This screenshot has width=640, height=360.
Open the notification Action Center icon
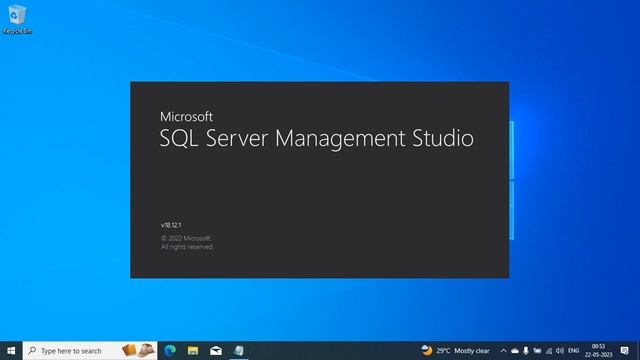click(624, 351)
